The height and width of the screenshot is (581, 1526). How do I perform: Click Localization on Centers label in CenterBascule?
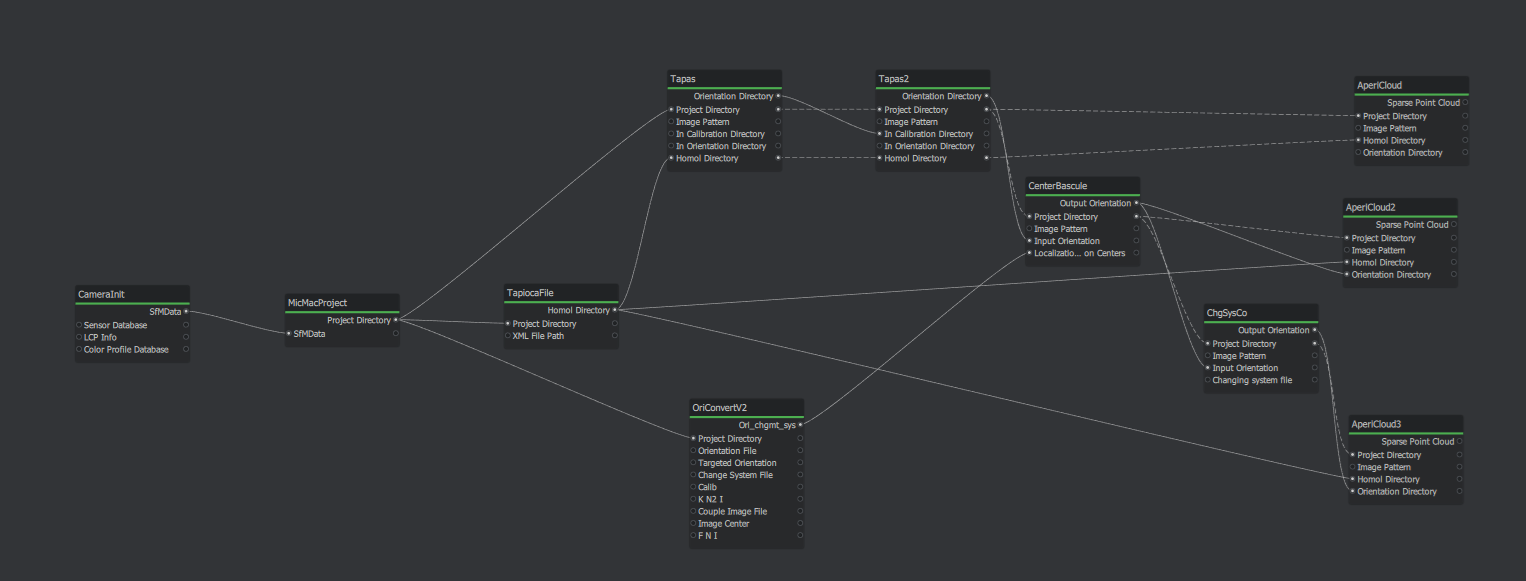[1079, 253]
